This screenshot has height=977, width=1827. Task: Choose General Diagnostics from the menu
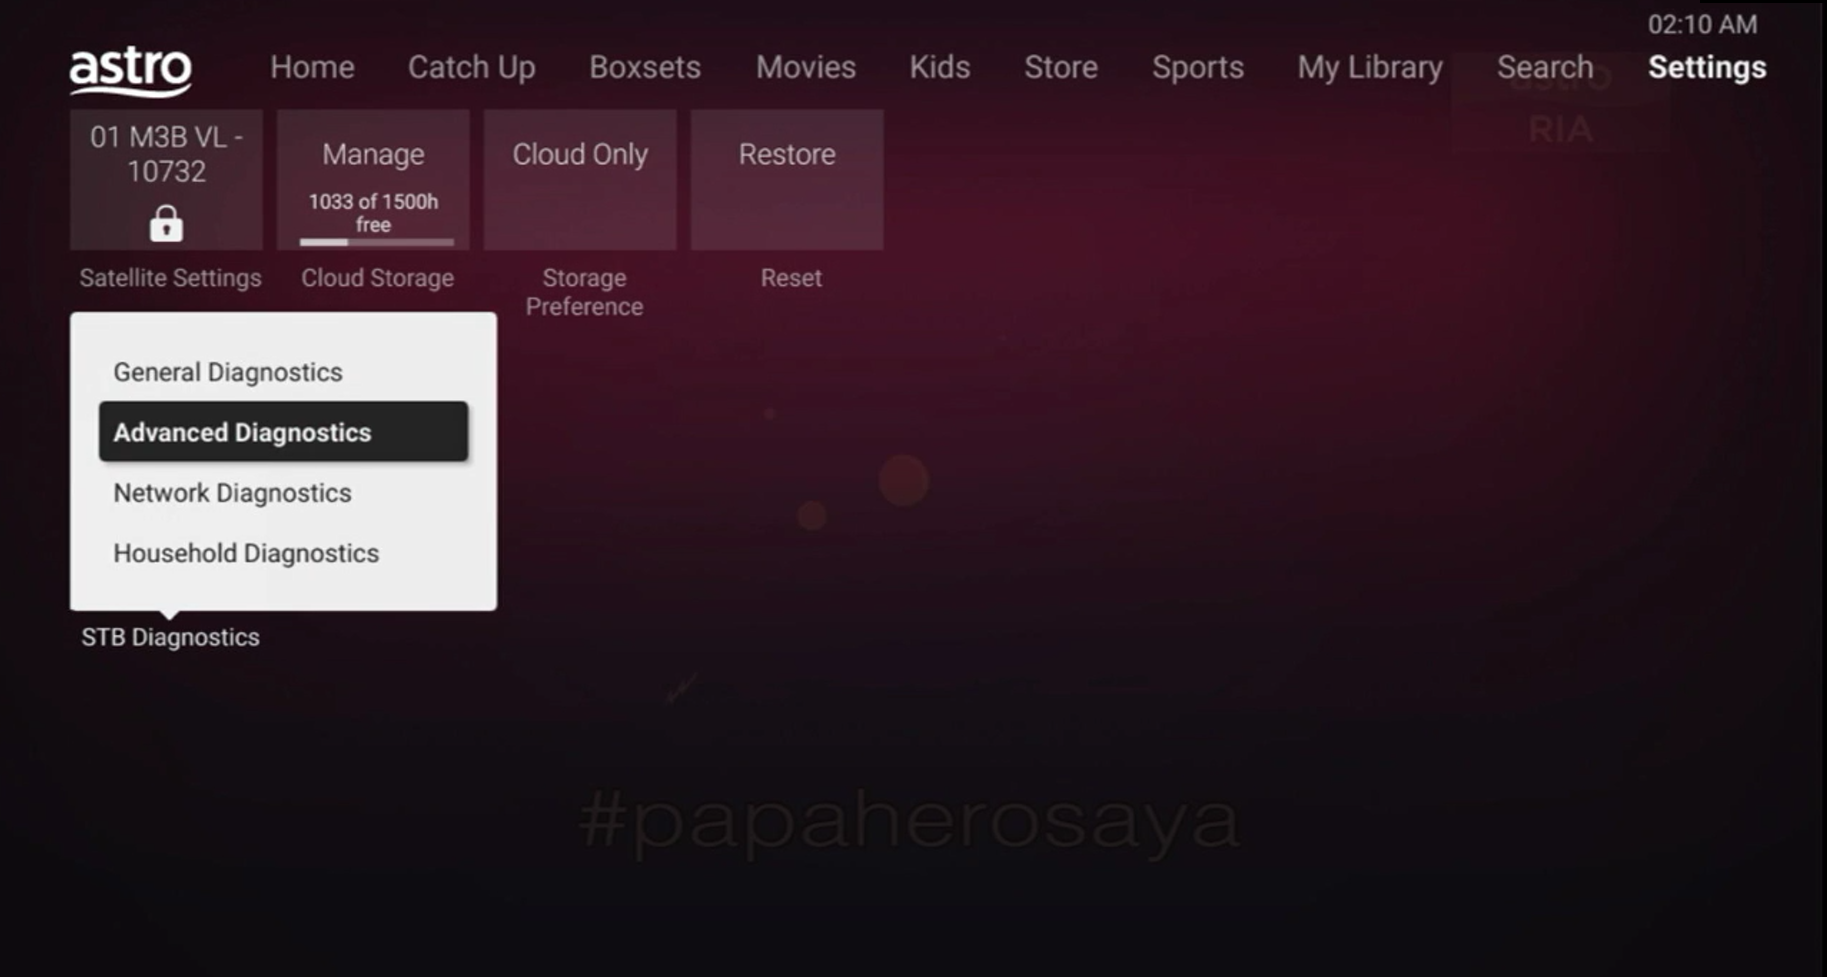[283, 372]
